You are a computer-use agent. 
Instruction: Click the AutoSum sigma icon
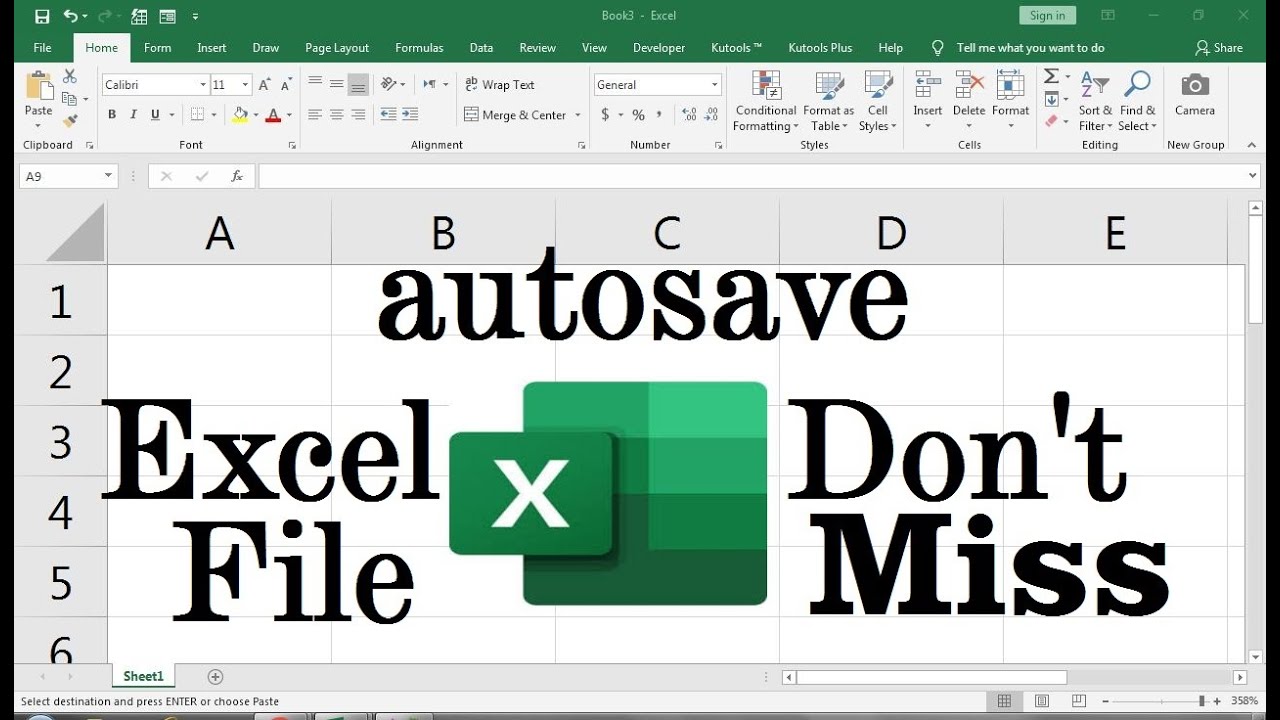pyautogui.click(x=1051, y=77)
